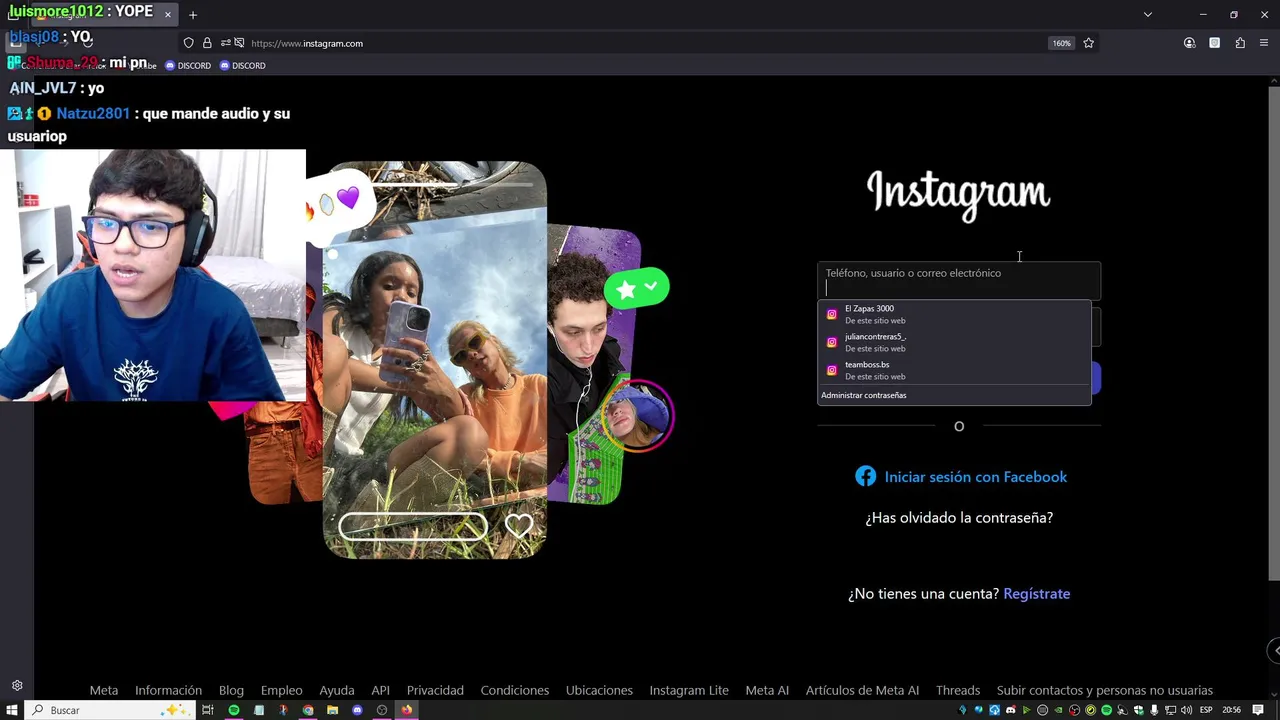Screen dimensions: 1280x720
Task: Click the Spotify tray icon
Action: (x=1107, y=710)
